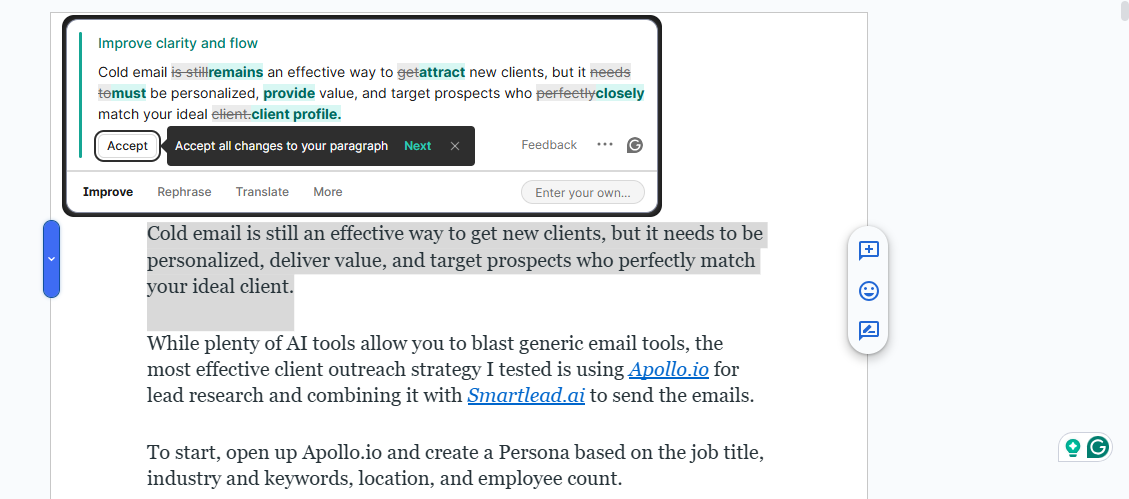Expand the blue side panel chevron
Image resolution: width=1129 pixels, height=499 pixels.
[51, 259]
